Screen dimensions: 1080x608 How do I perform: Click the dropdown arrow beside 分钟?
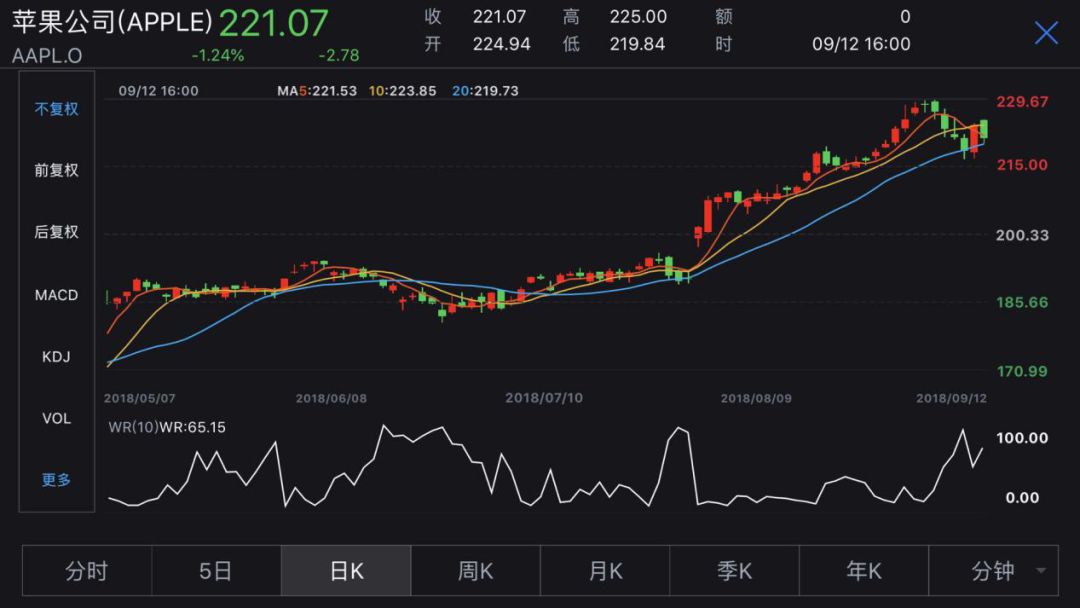(x=1041, y=571)
